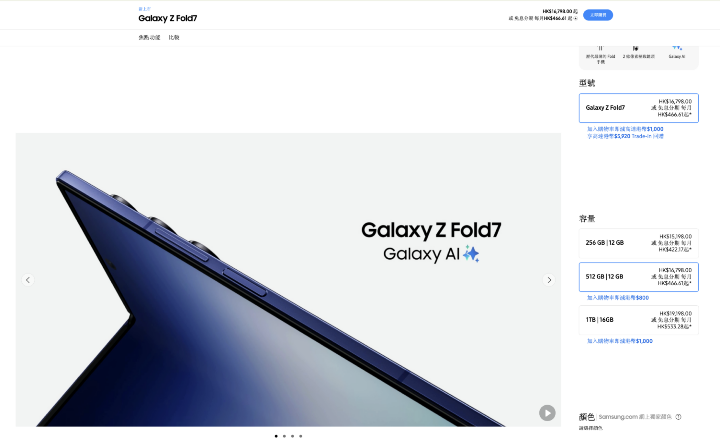
Task: Select the Galaxy Z Fold7 model option
Action: coord(639,108)
